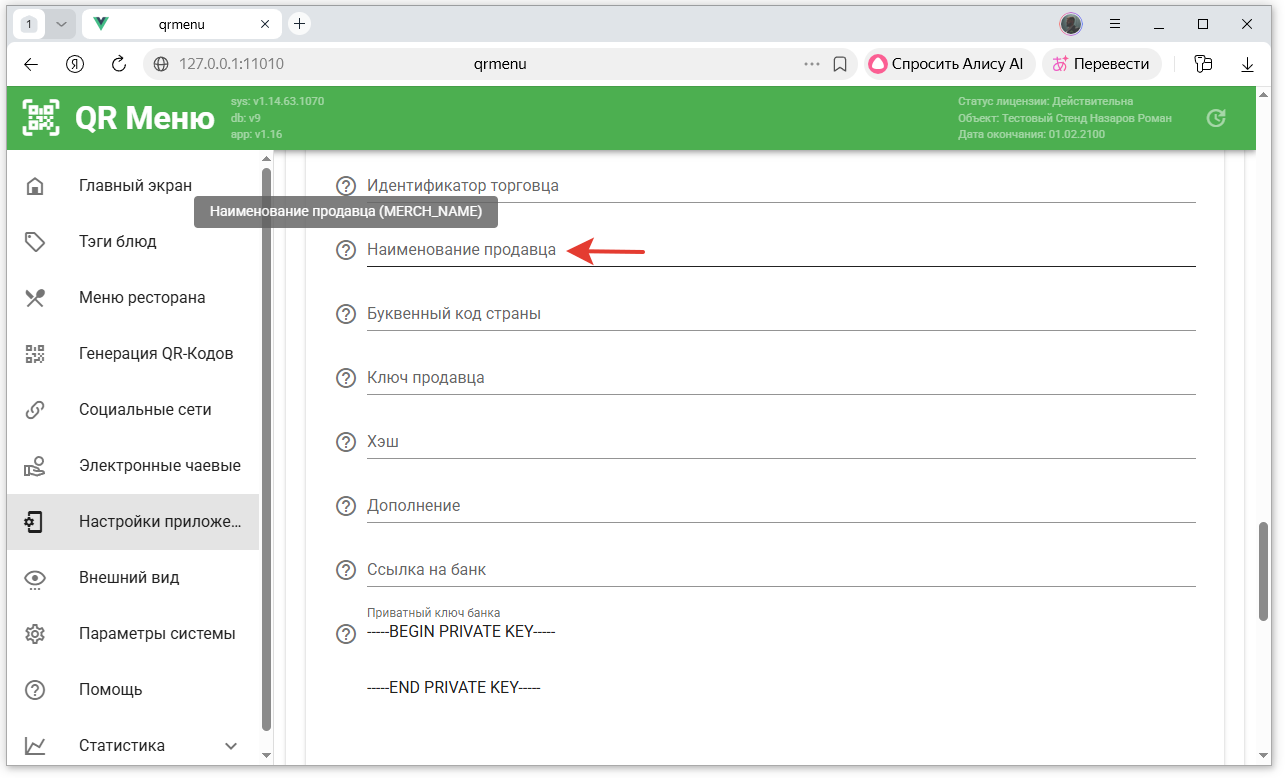
Task: Click help icon next to Буквенный код страны
Action: click(x=346, y=314)
